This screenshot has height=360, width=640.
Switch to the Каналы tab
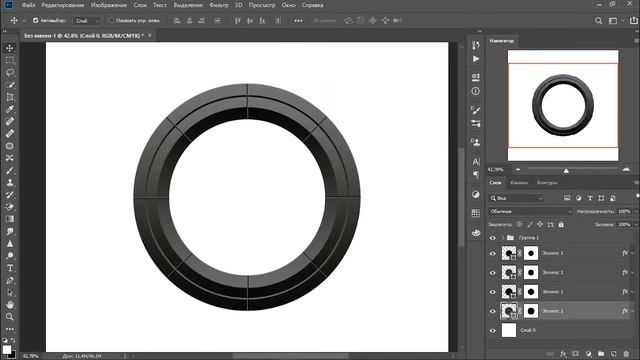coord(519,183)
